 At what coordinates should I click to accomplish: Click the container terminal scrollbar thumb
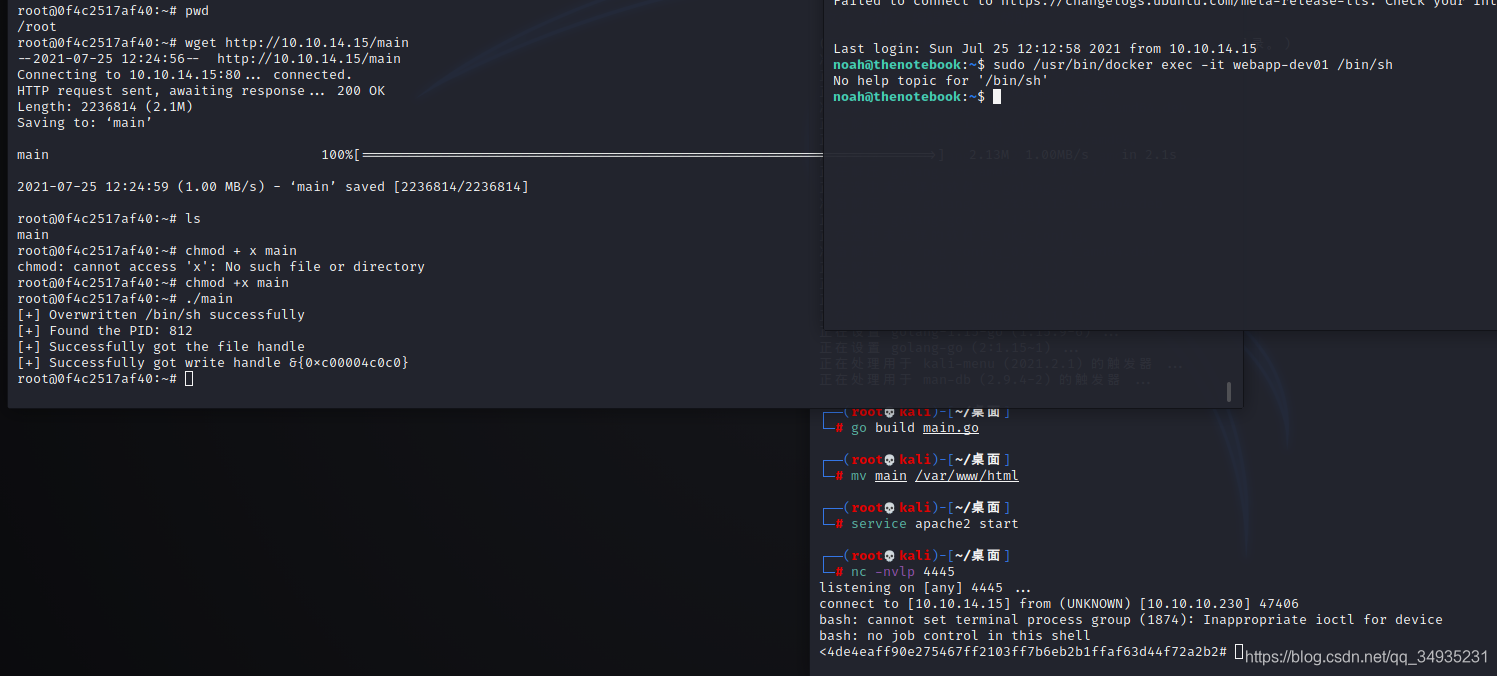pyautogui.click(x=1229, y=391)
